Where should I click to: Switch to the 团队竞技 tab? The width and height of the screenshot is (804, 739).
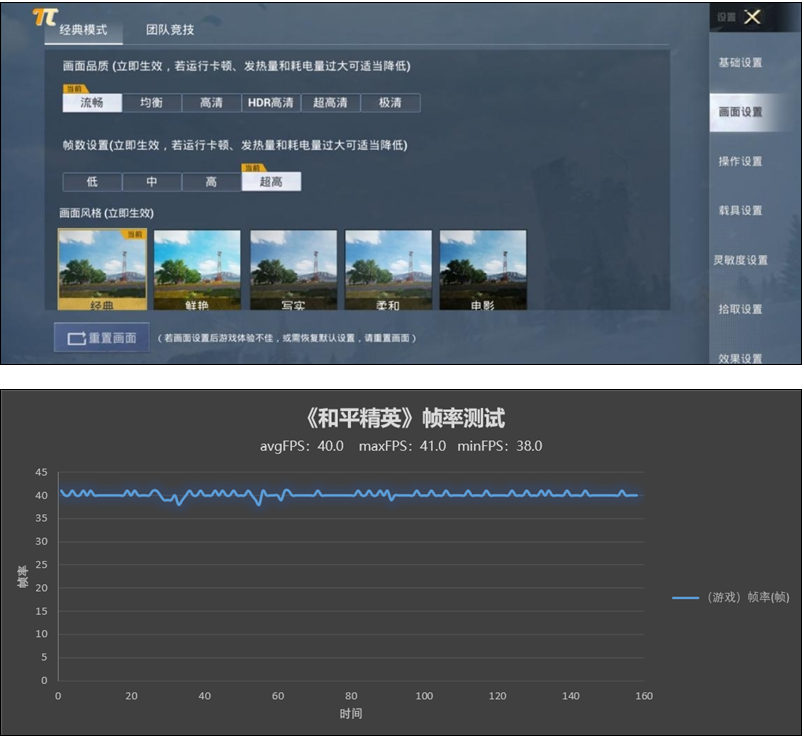click(169, 31)
